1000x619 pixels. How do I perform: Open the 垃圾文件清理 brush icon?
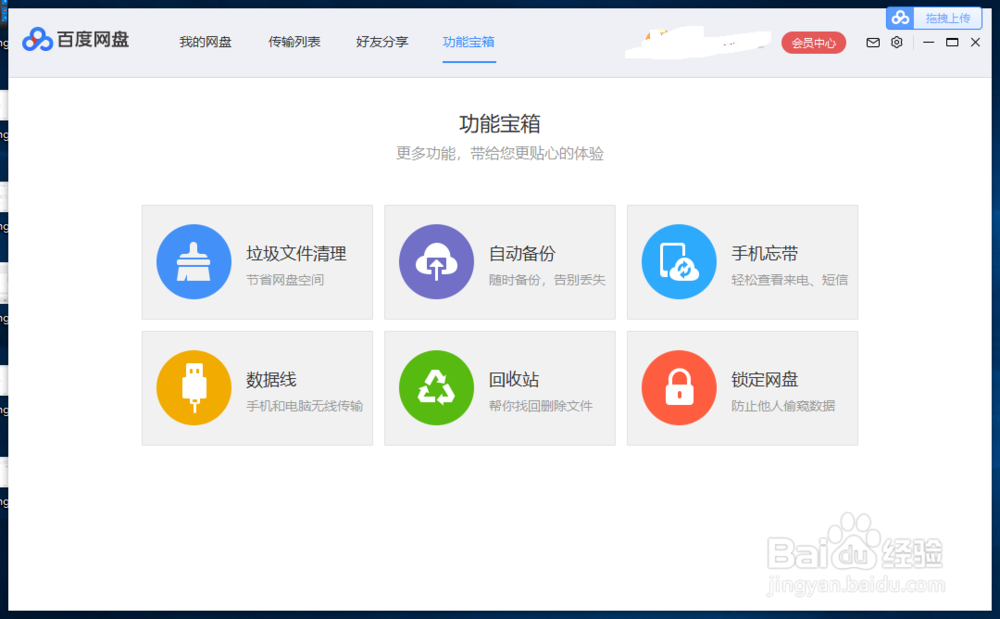click(x=194, y=261)
